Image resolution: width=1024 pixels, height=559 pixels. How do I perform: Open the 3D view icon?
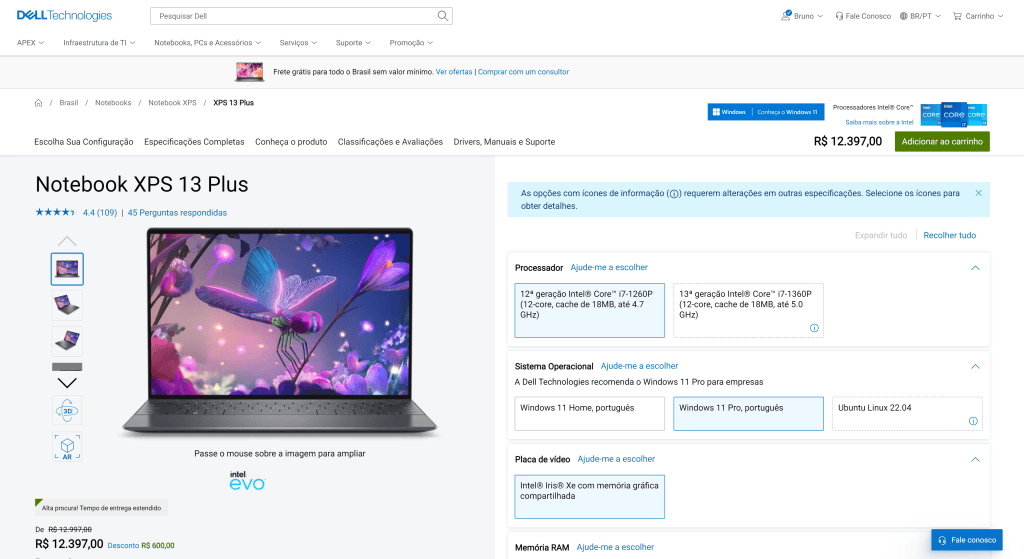tap(67, 411)
